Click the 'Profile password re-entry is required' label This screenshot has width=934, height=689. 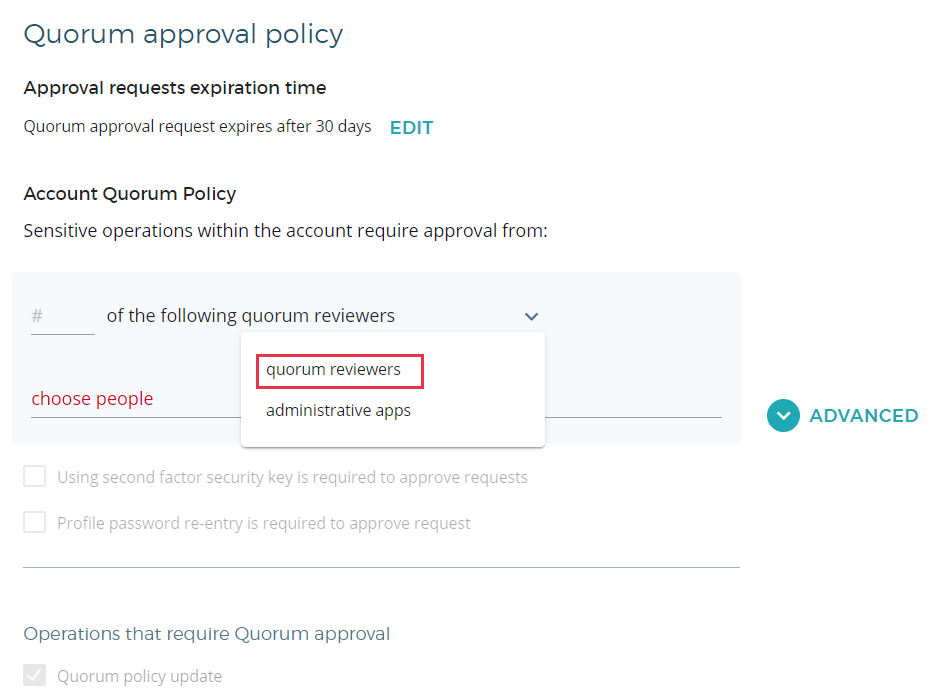coord(264,523)
